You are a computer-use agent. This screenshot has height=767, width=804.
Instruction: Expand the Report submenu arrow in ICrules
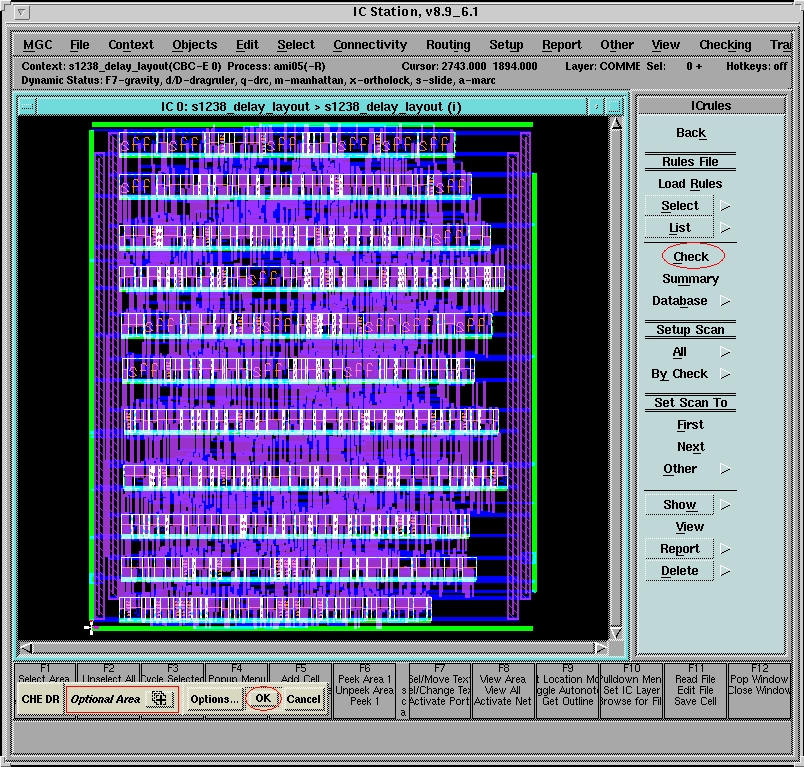[726, 549]
